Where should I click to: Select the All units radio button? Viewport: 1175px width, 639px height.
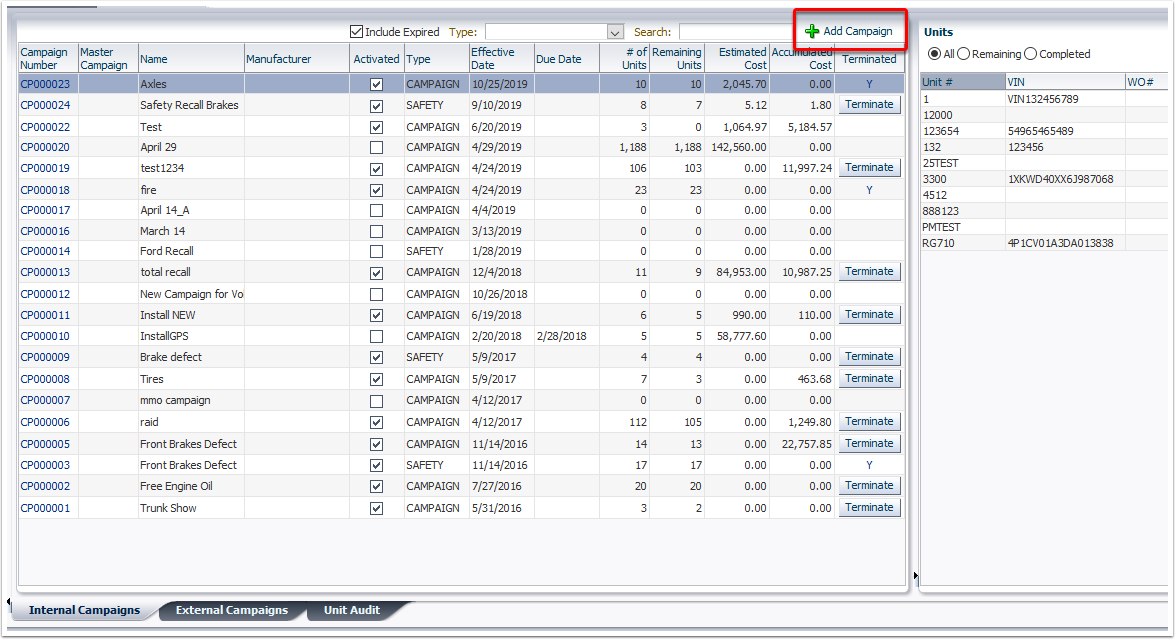934,54
